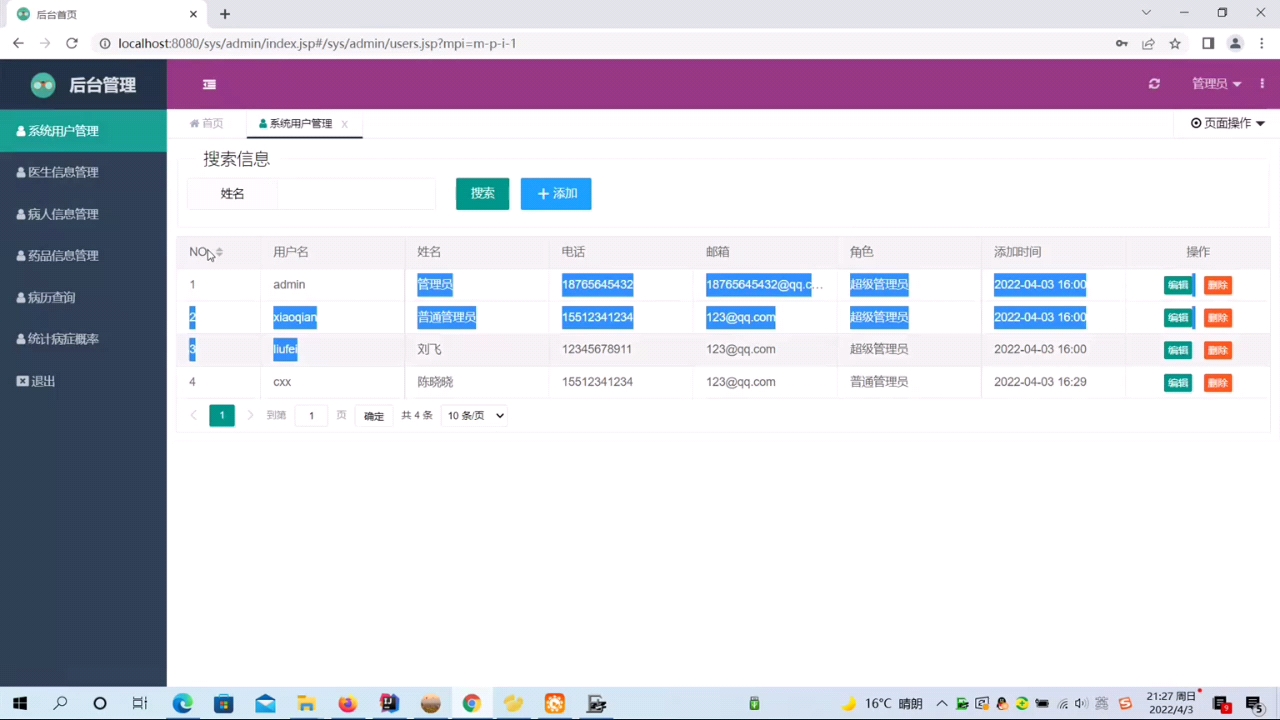Select 医生信息管理 in the sidebar

click(x=64, y=172)
